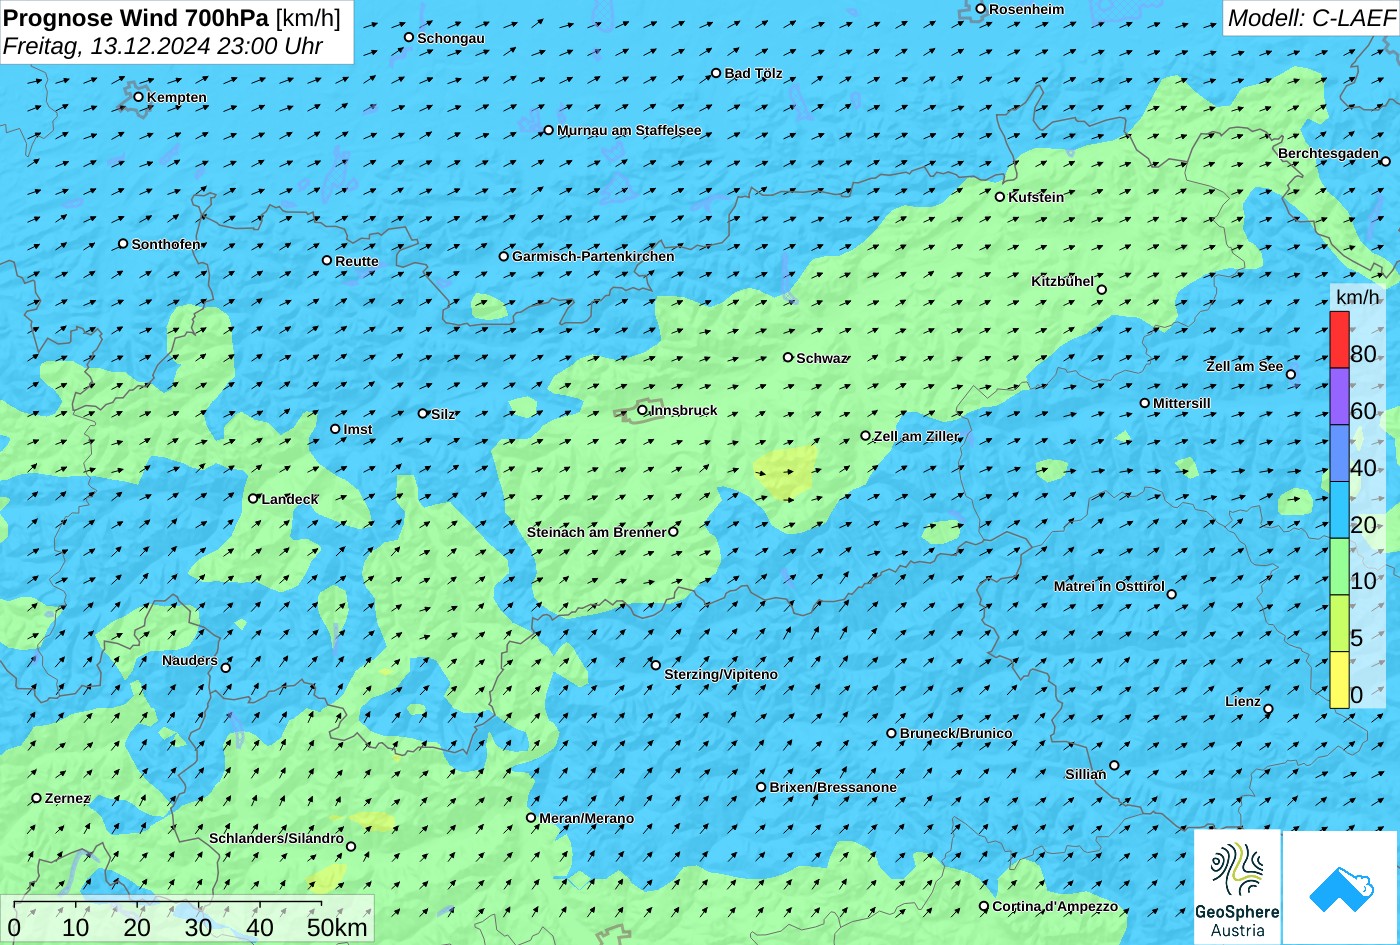Click the yellow 0 km/h legend color

1339,680
